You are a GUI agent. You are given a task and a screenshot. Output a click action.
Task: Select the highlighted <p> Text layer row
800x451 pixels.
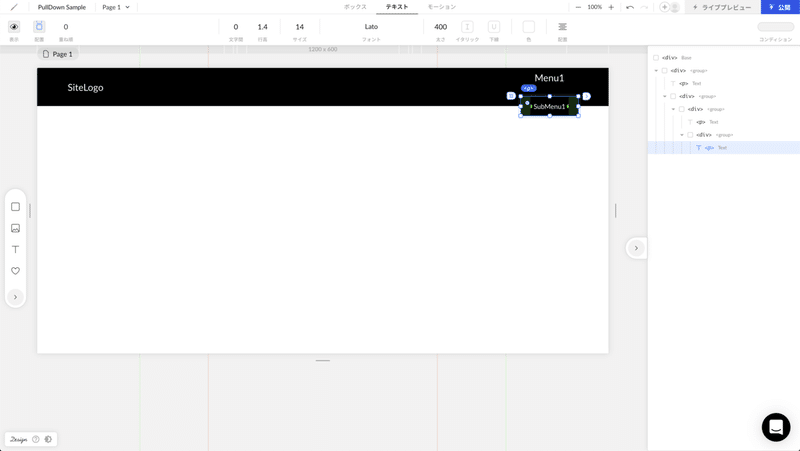tap(724, 148)
